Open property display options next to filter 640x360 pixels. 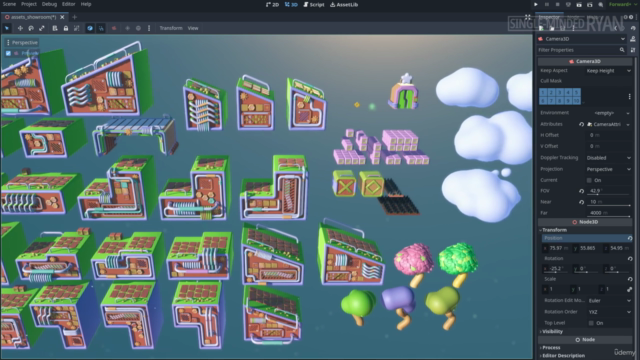633,50
